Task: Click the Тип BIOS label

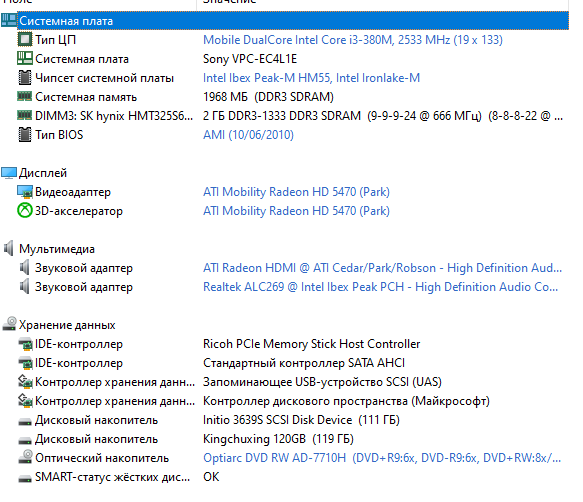Action: (x=59, y=134)
